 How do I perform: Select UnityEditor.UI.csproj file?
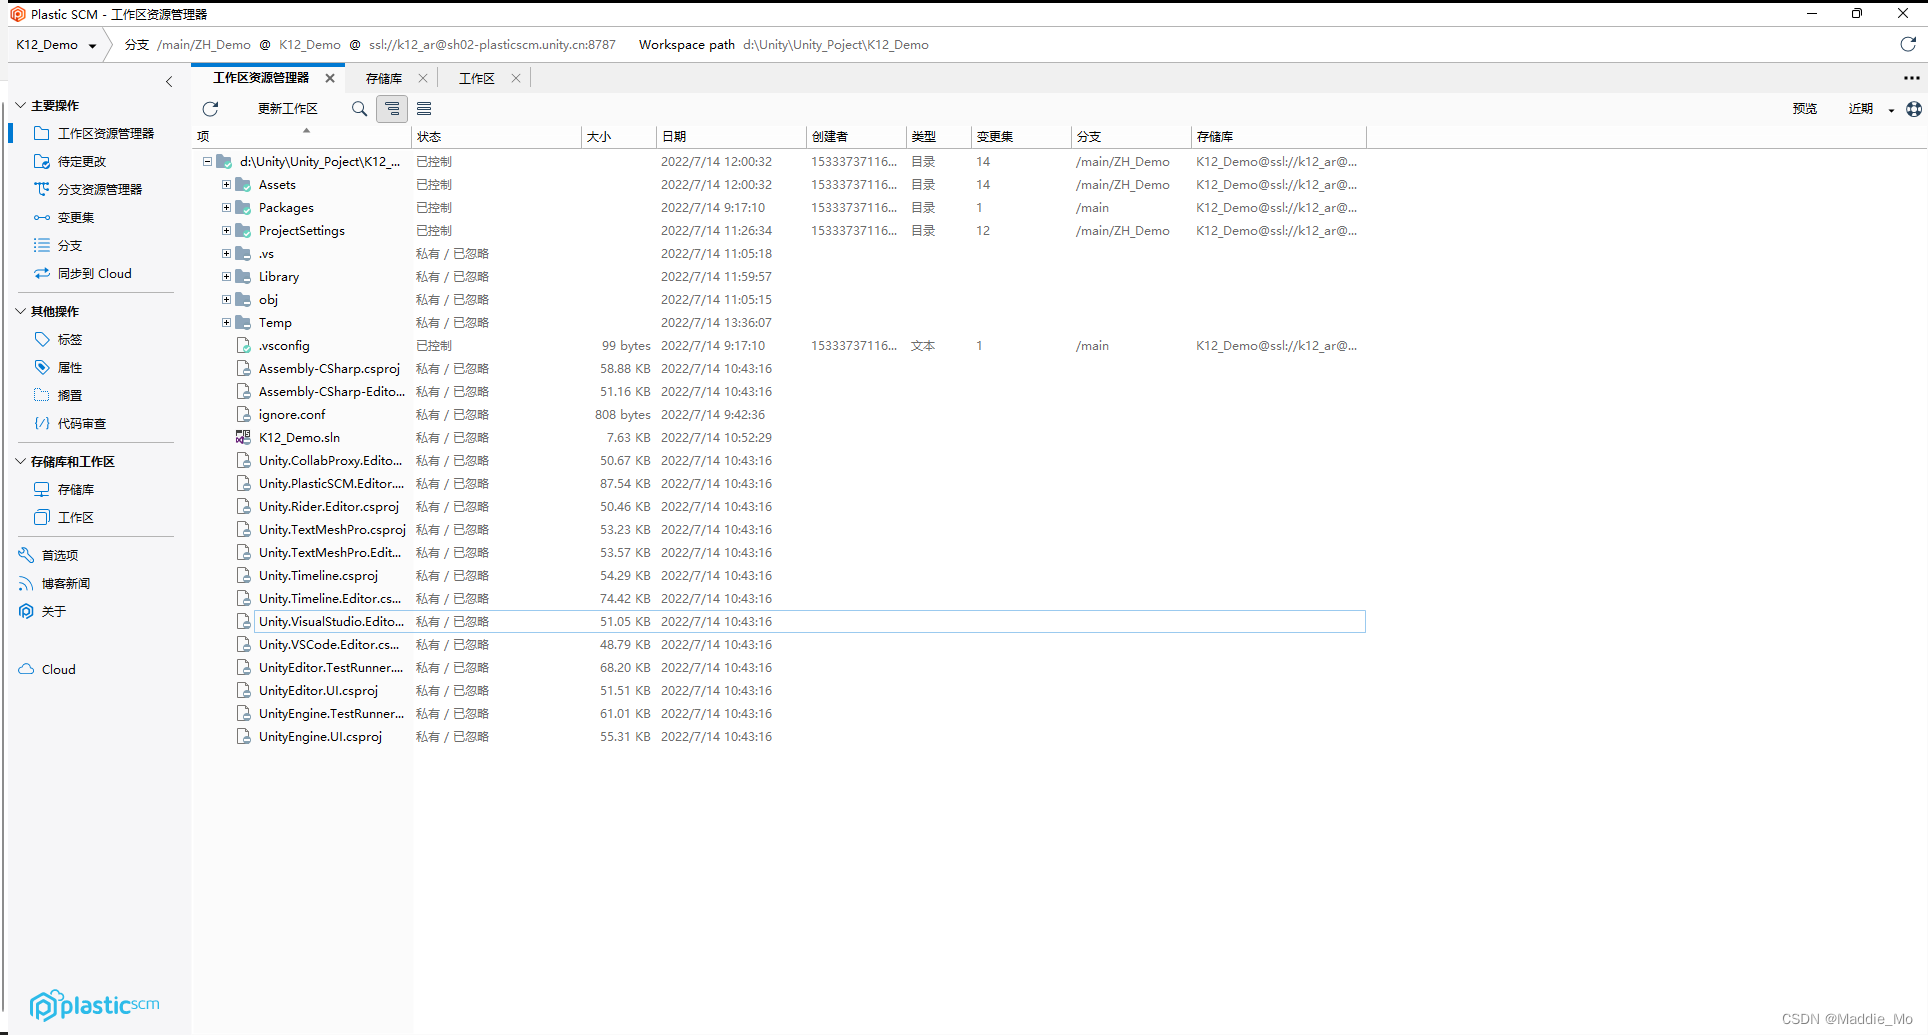[x=318, y=690]
